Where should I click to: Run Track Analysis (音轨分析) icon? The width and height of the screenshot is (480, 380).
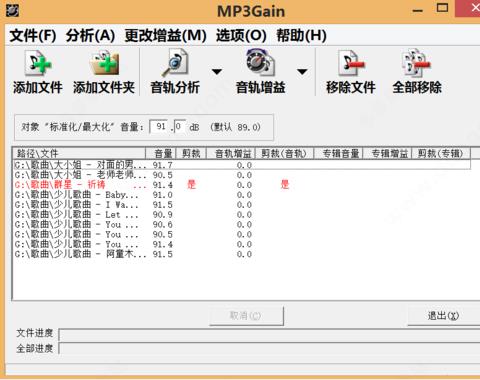[175, 63]
